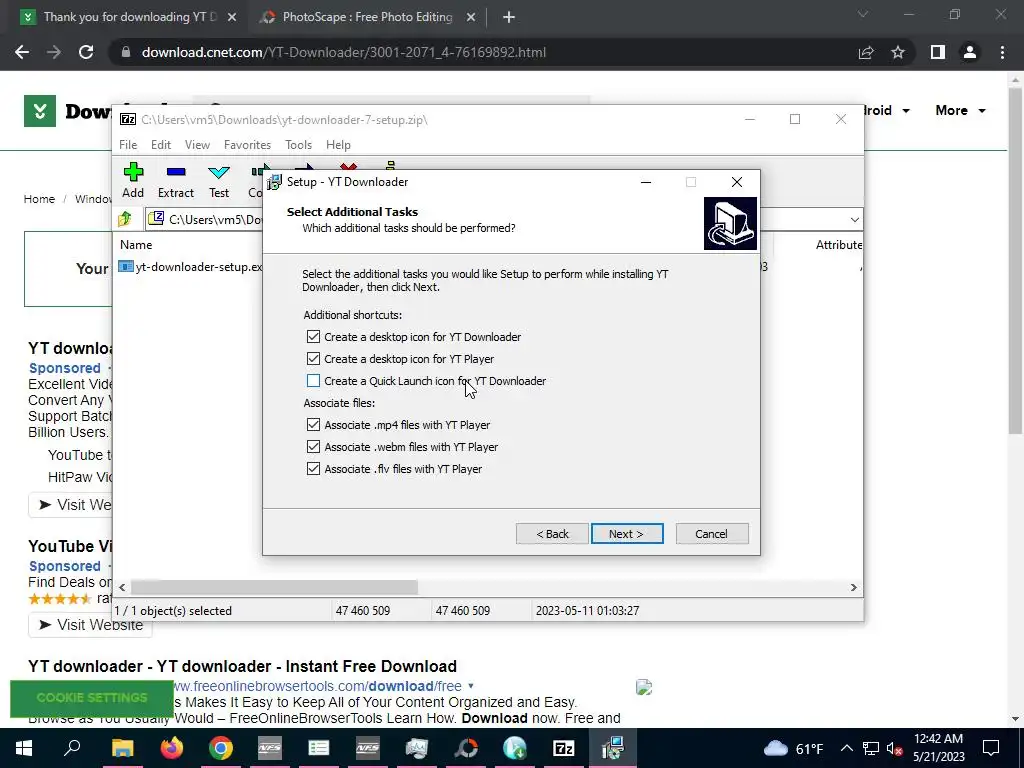Viewport: 1024px width, 768px height.
Task: Click the Next button in Setup
Action: point(627,534)
